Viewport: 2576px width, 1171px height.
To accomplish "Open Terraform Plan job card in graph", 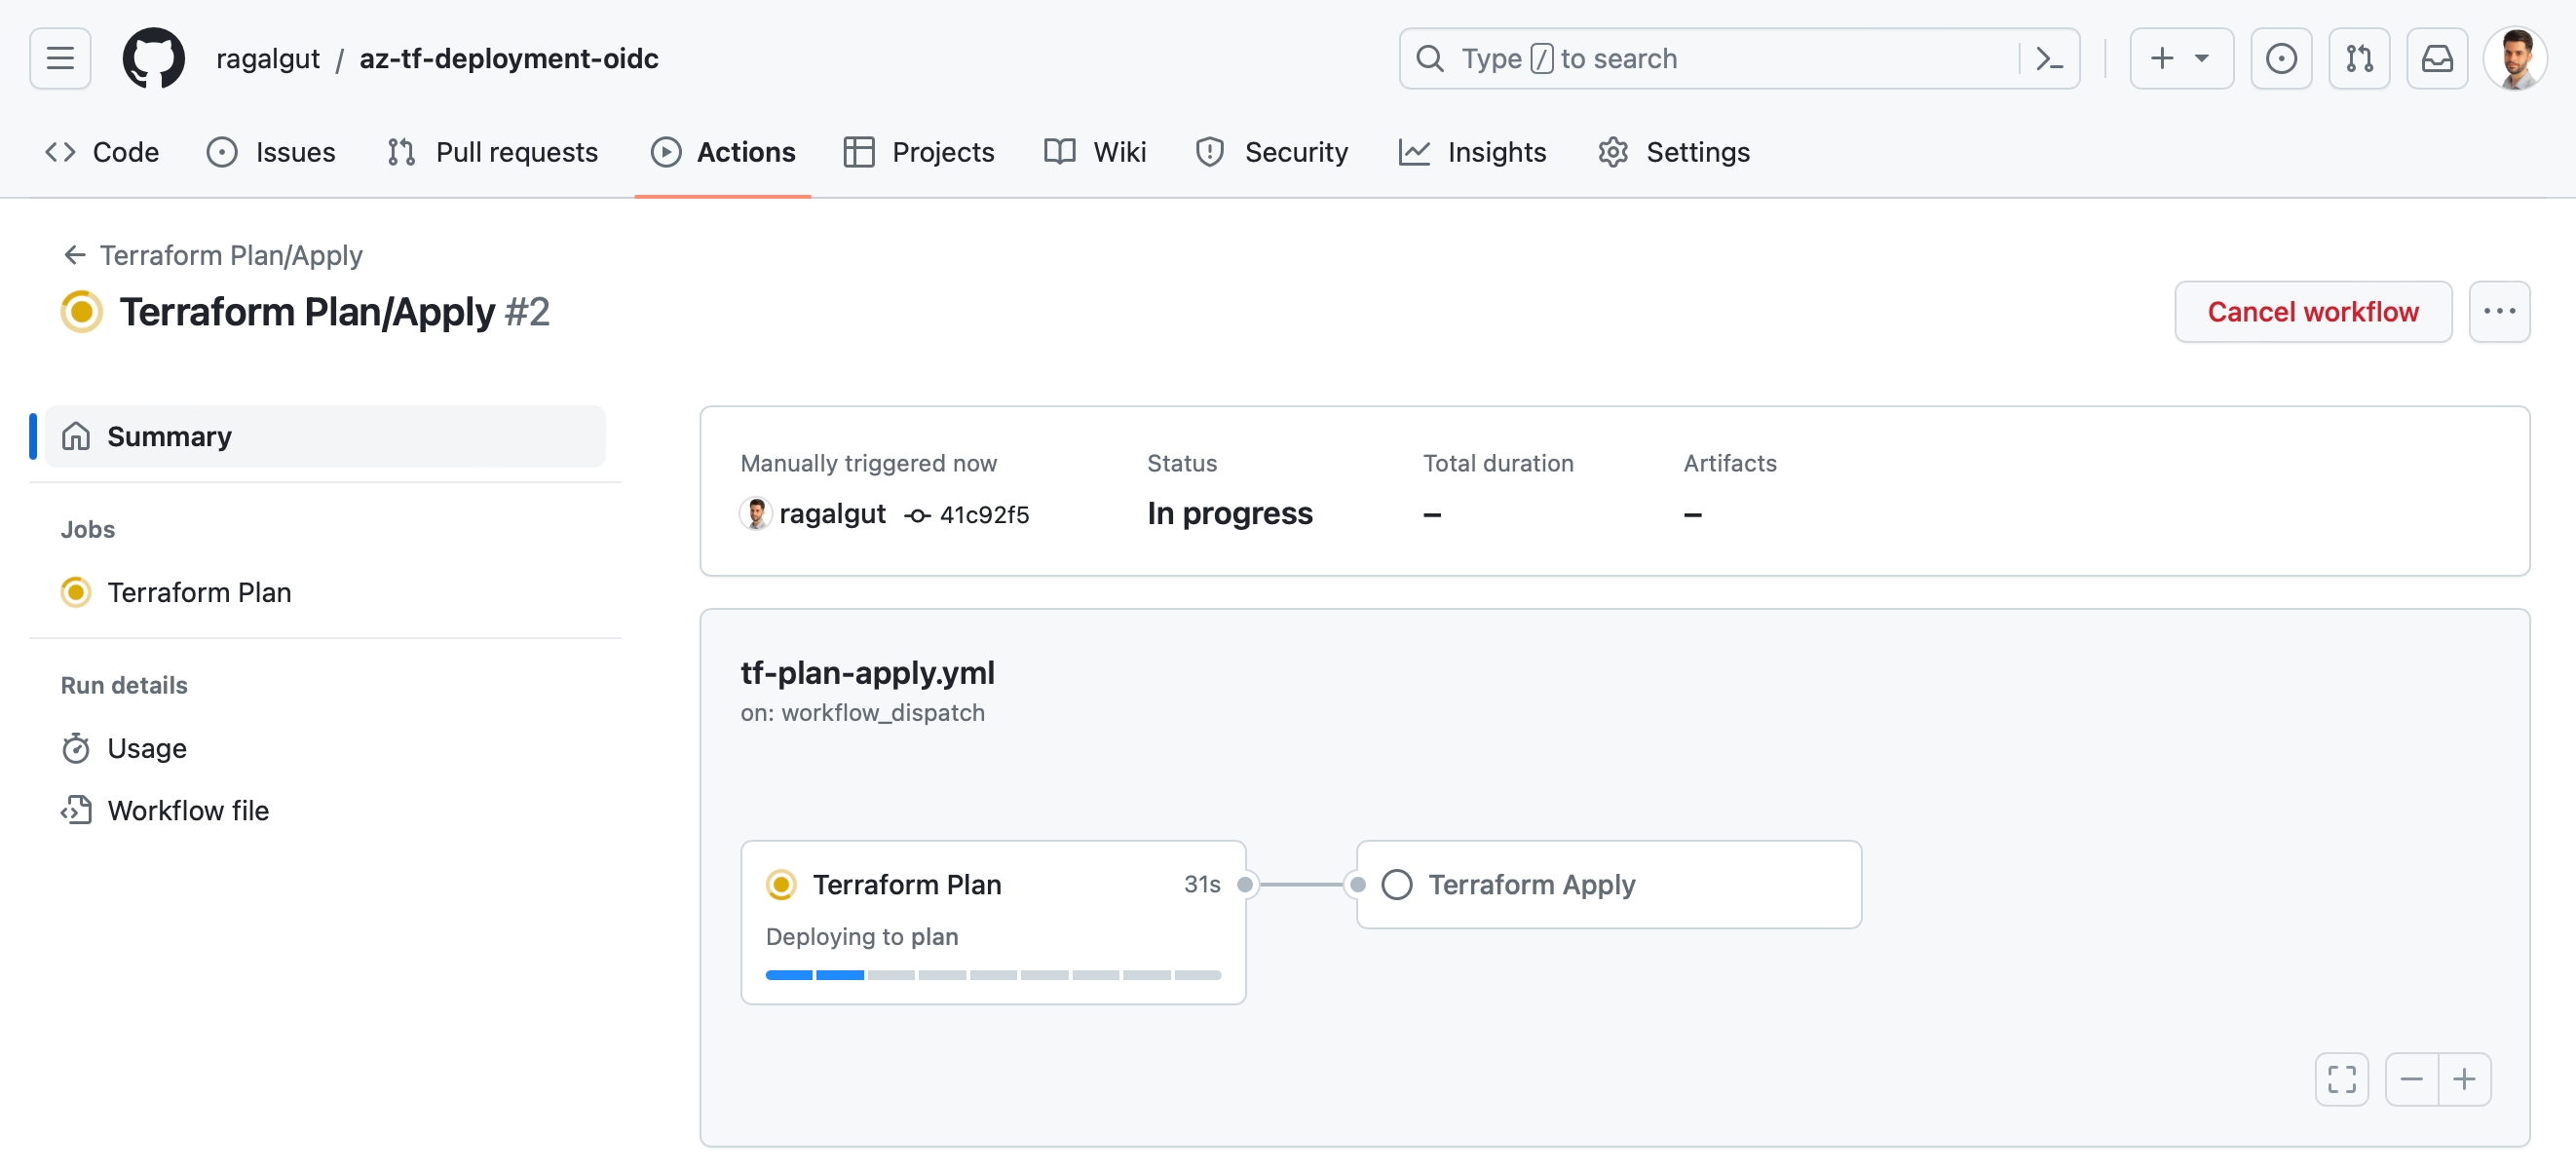I will pos(993,922).
